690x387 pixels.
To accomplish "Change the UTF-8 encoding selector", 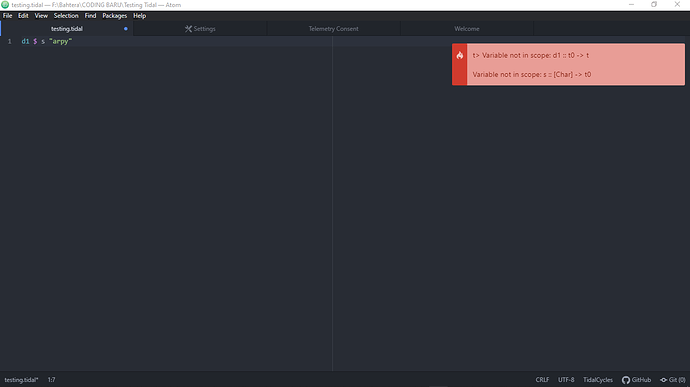I will [x=566, y=380].
